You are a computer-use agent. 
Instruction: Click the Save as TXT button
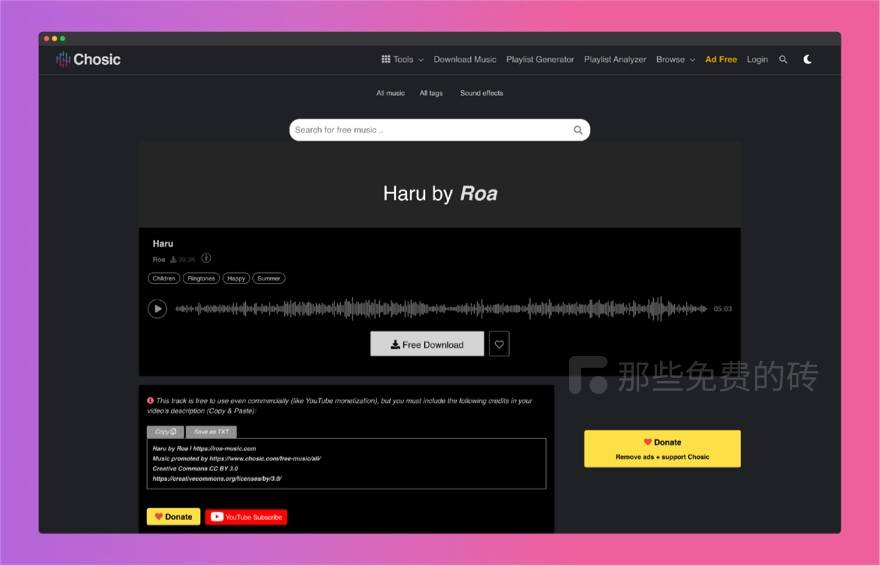tap(211, 432)
